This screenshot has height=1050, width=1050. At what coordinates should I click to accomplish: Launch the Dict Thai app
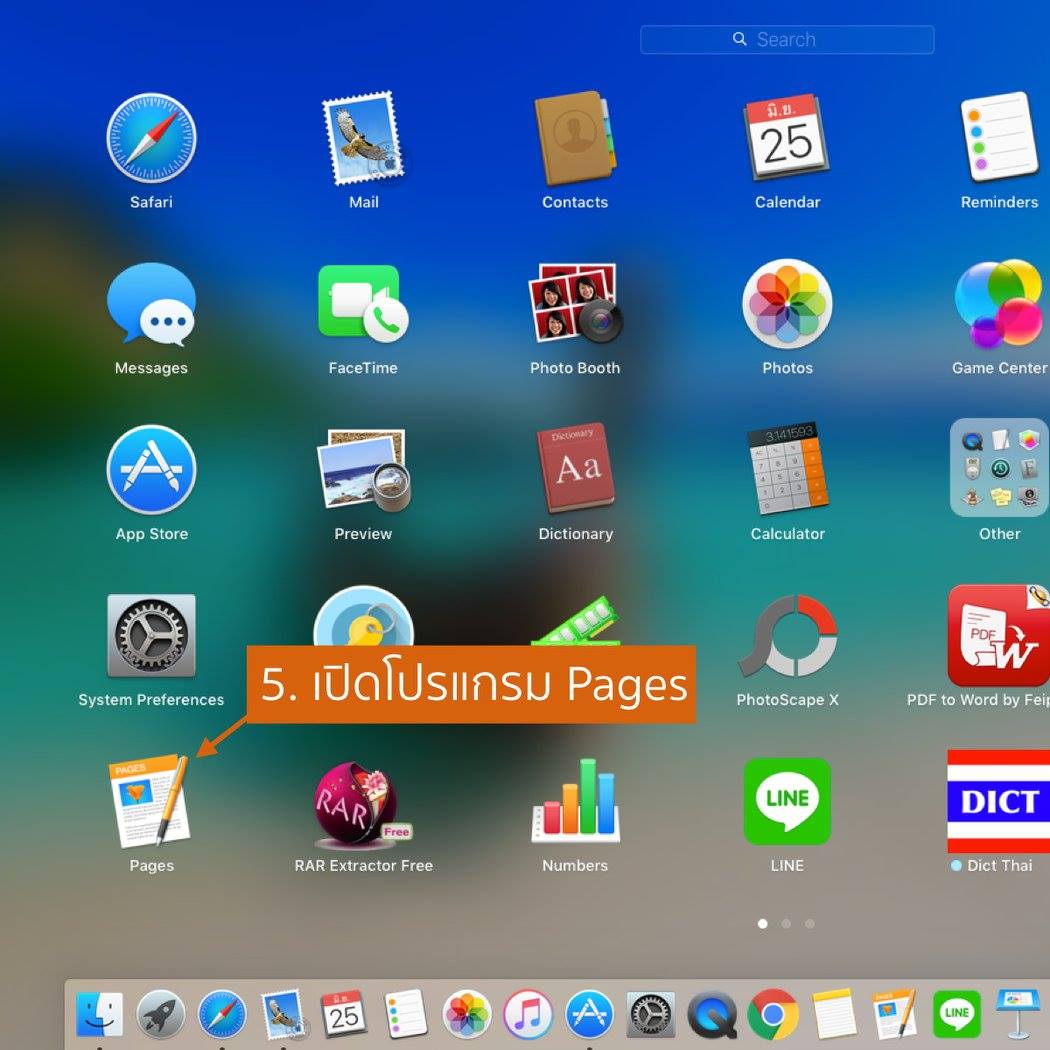tap(999, 801)
